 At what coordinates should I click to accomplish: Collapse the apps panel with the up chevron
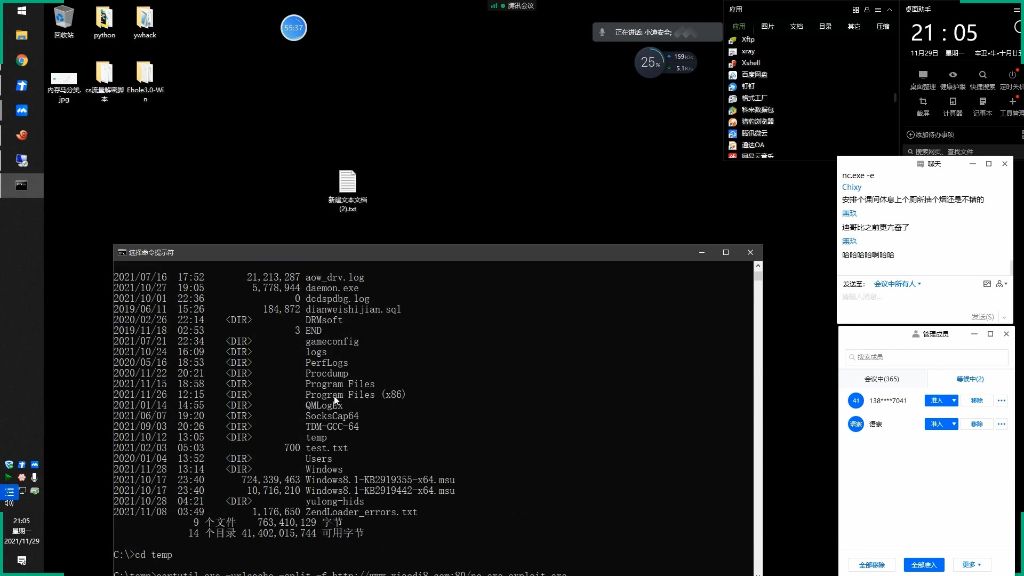(889, 10)
